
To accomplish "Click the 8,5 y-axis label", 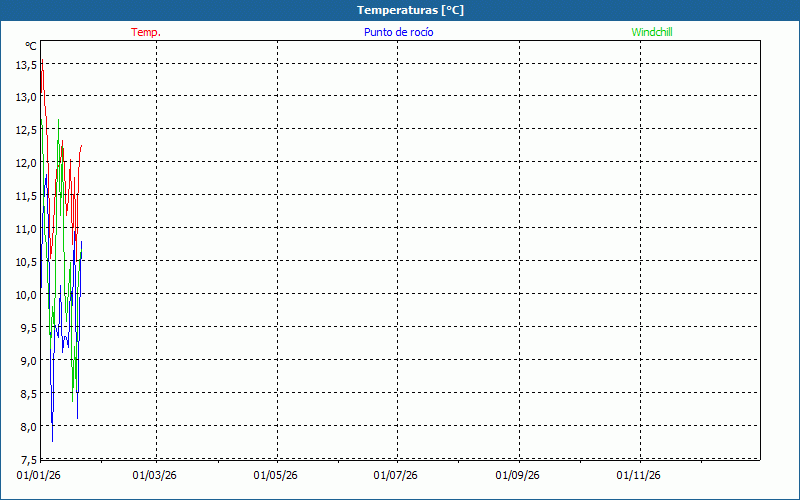I will click(x=26, y=394).
